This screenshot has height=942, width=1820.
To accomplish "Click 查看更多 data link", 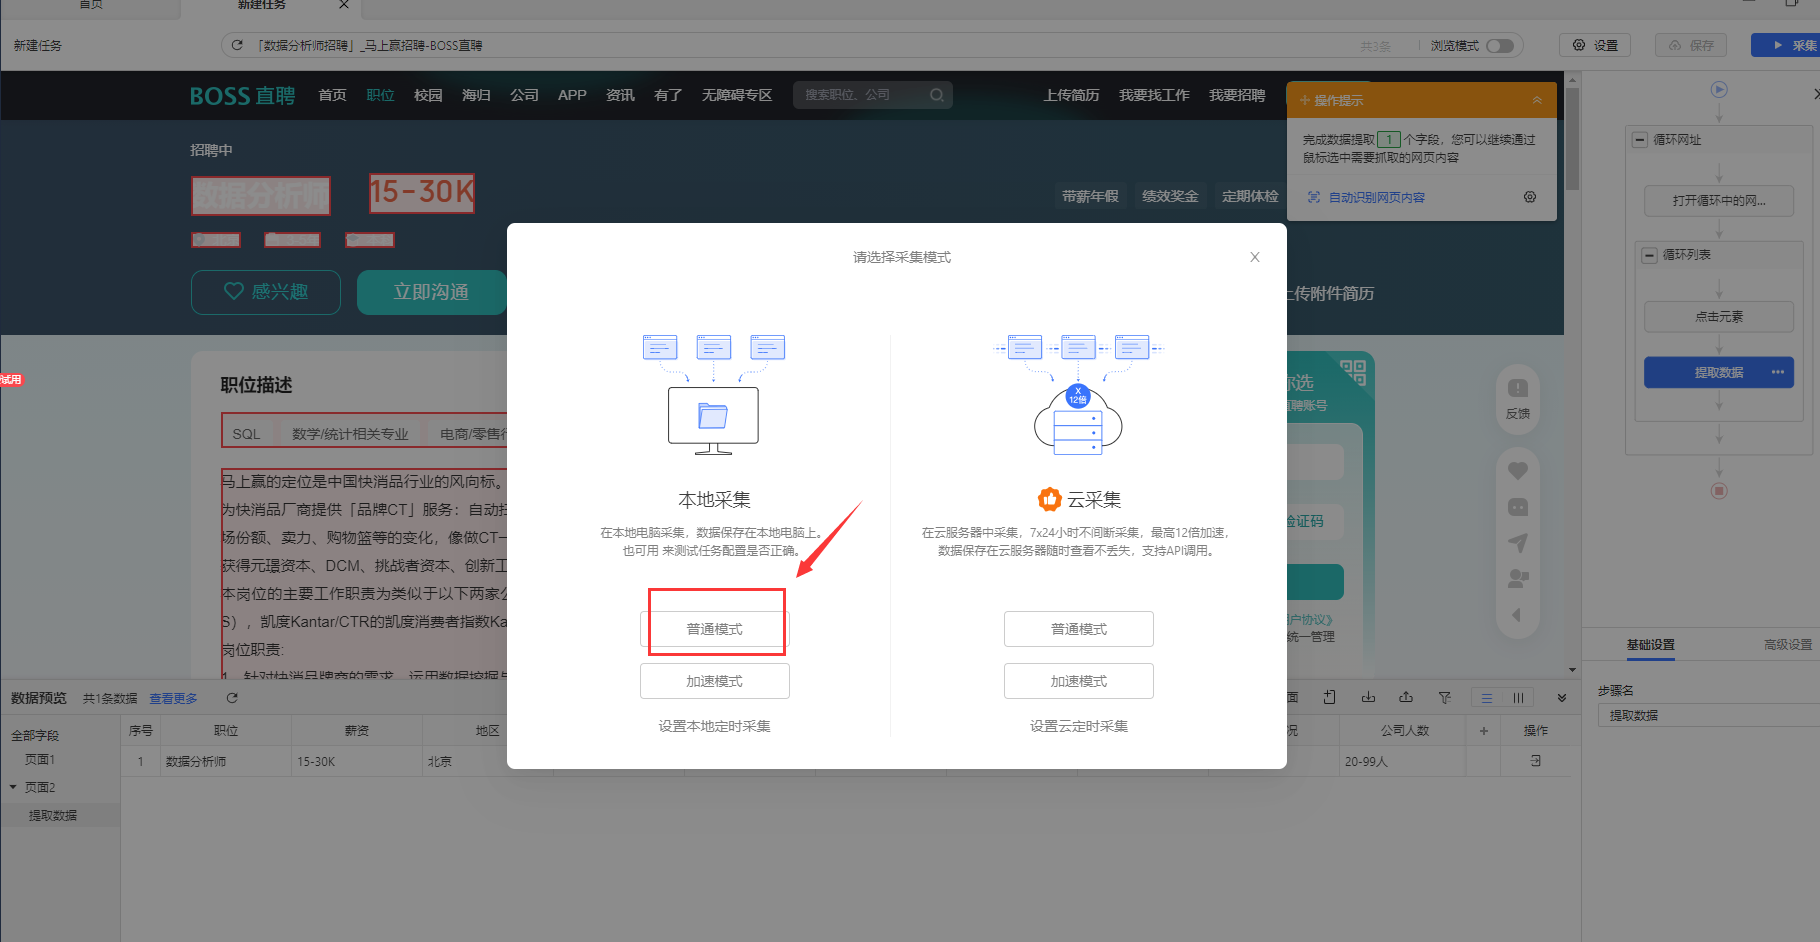I will (x=173, y=699).
